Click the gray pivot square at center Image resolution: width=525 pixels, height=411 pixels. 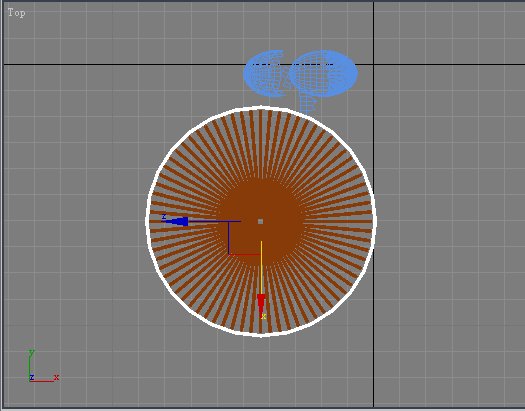coord(260,221)
